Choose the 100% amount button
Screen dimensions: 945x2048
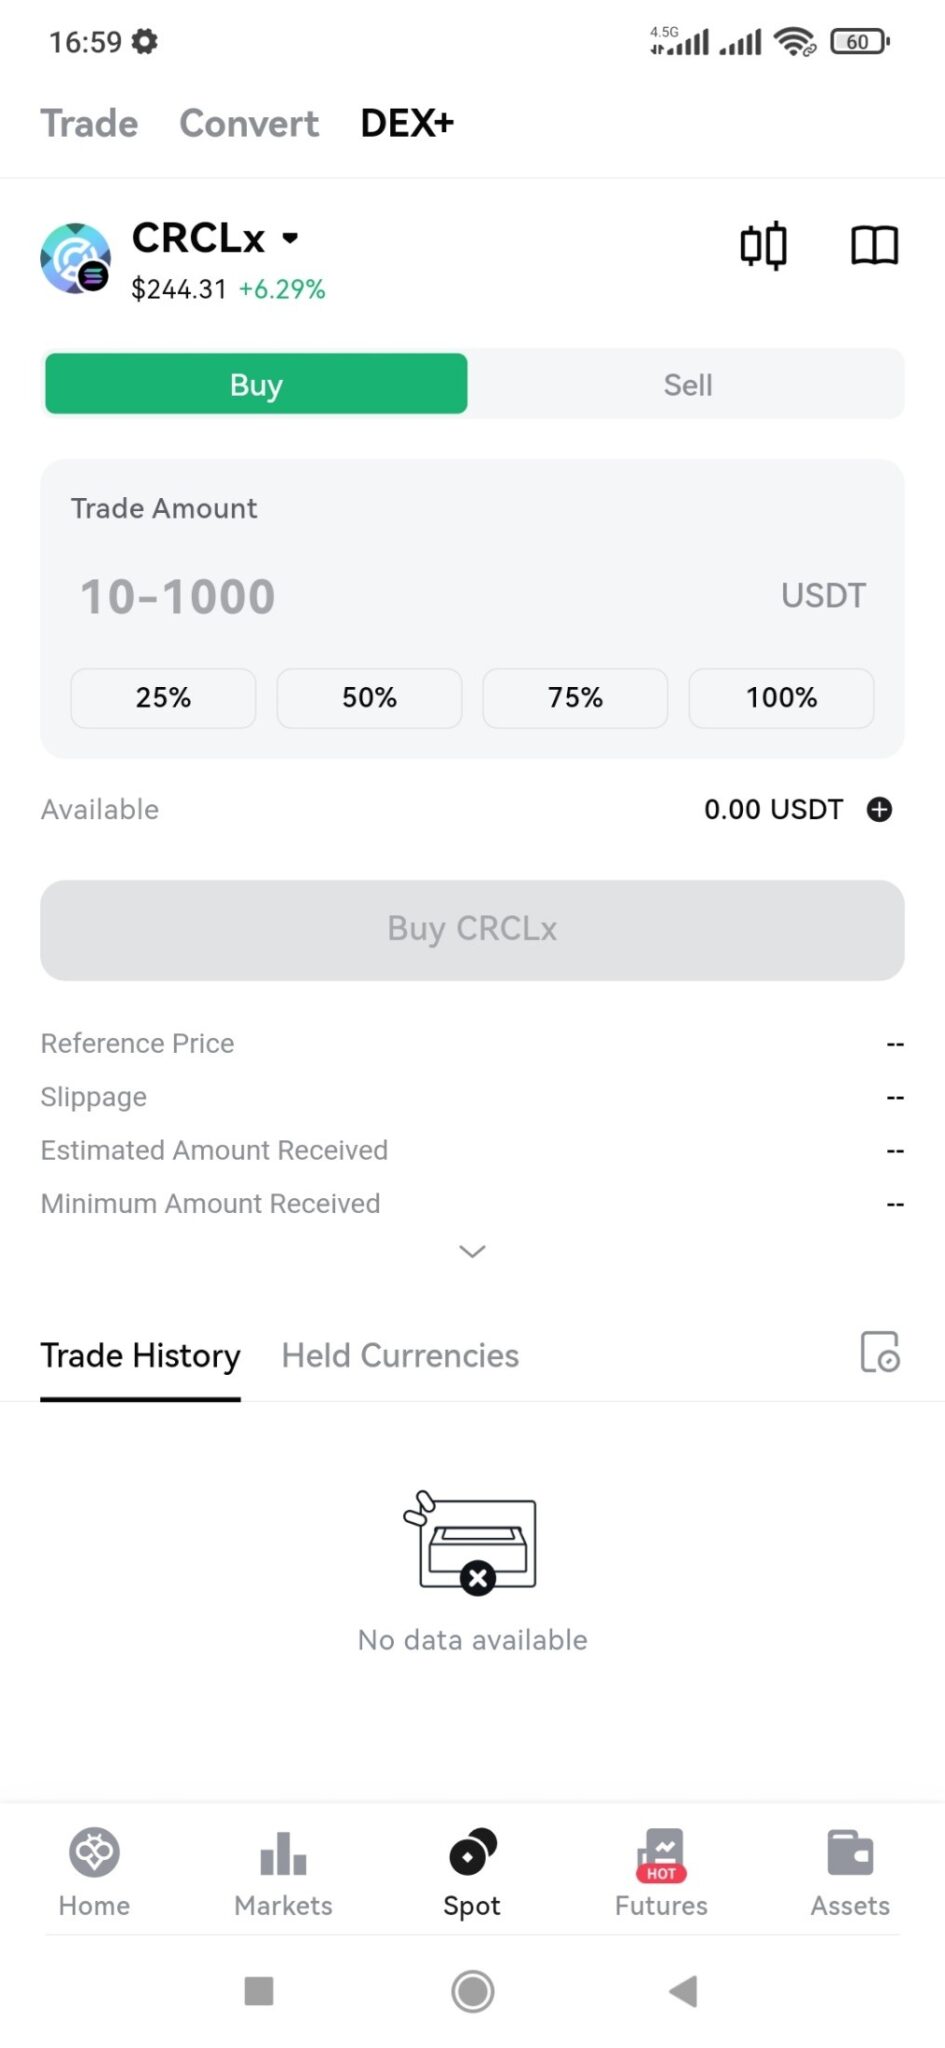click(781, 698)
